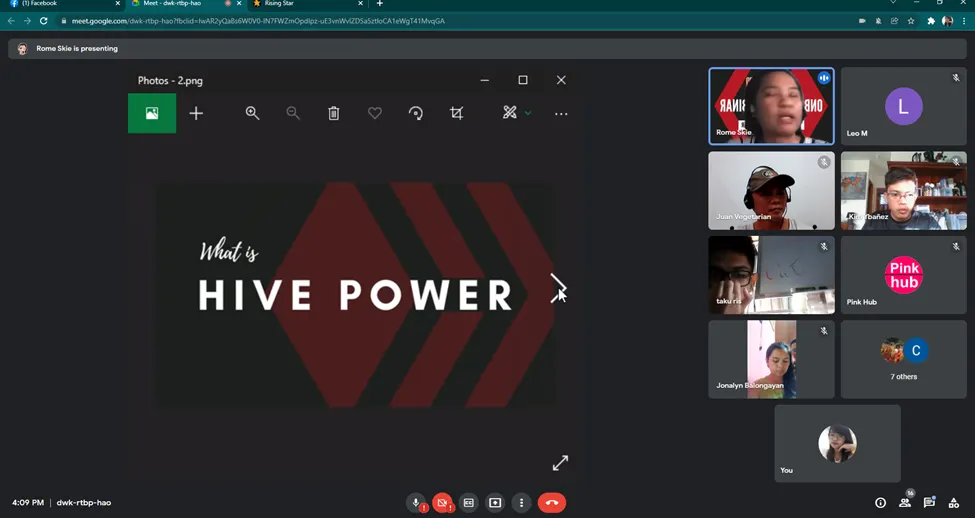Click the plus Add to button in Photos
The image size is (975, 518).
click(196, 113)
